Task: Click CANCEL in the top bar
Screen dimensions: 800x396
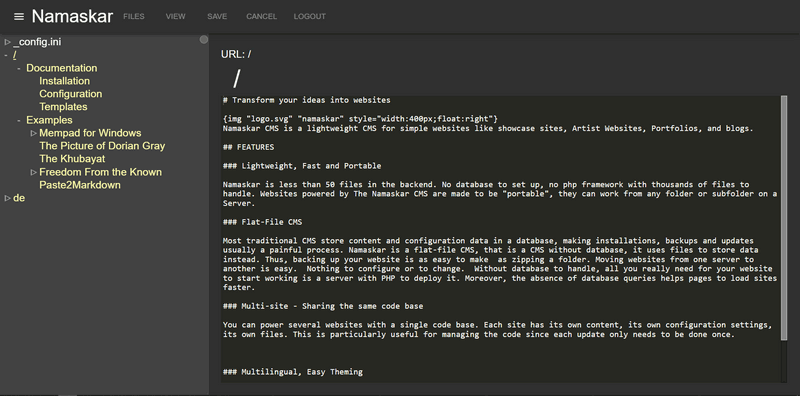Action: (261, 16)
